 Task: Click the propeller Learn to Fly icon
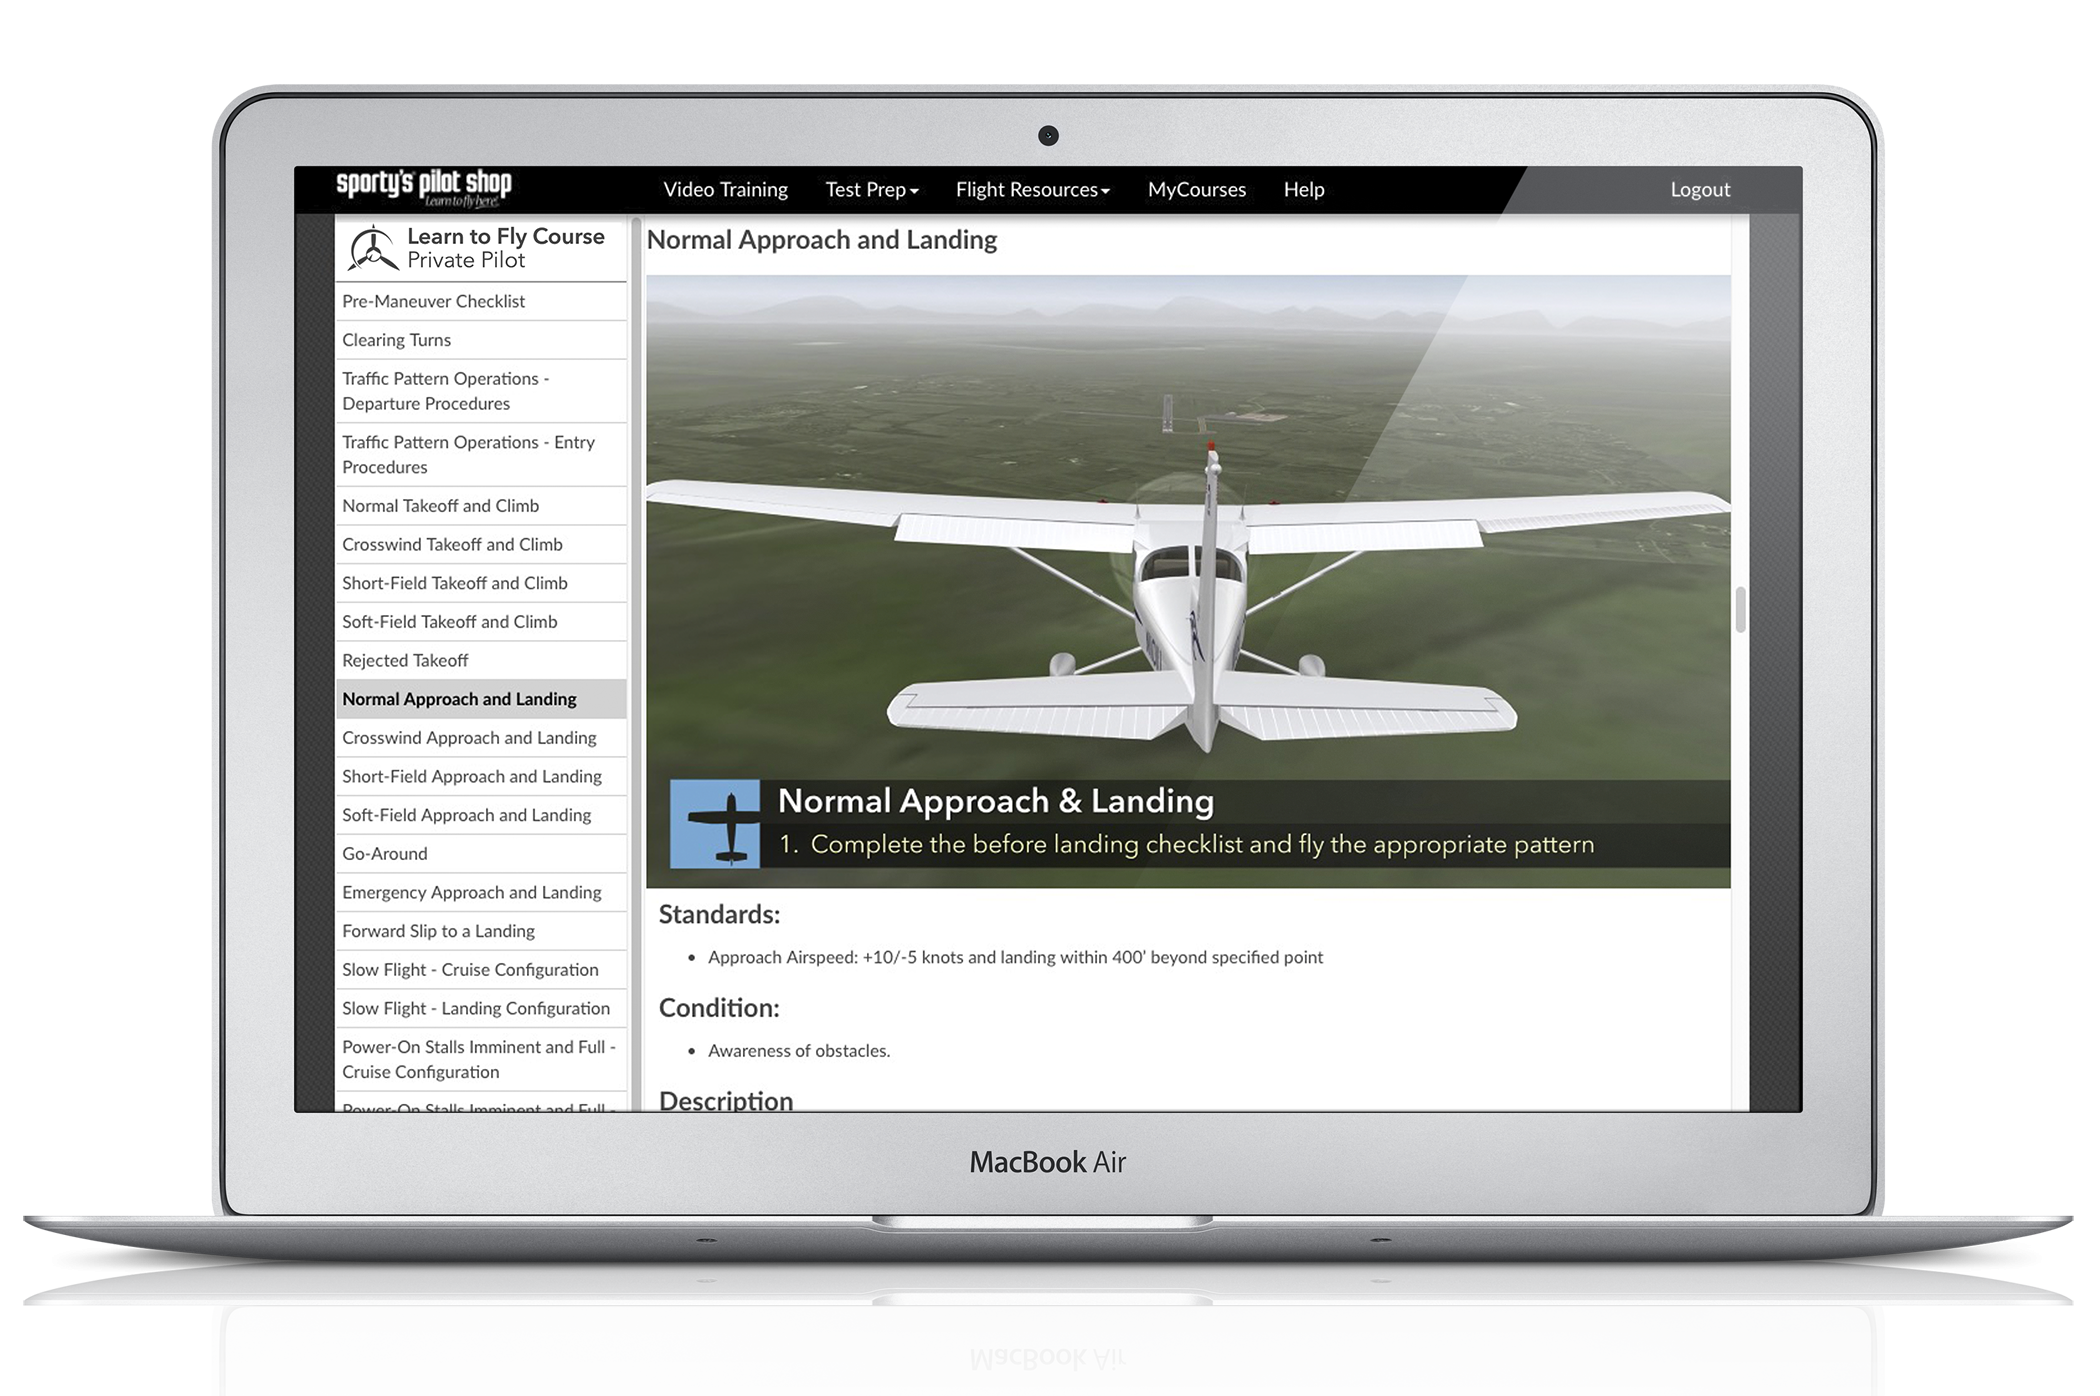pos(371,248)
